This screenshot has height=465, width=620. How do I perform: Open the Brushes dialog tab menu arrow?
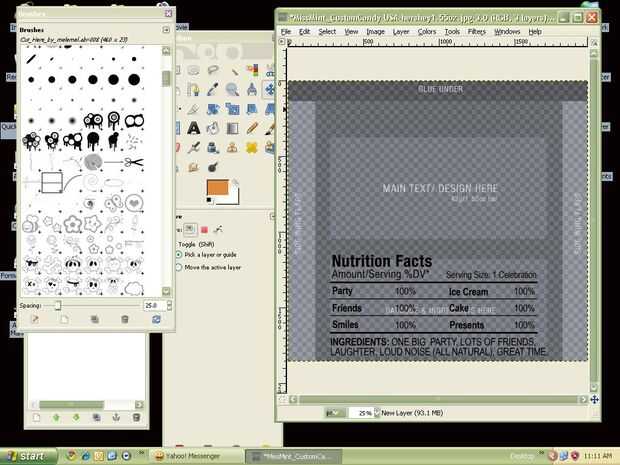(166, 30)
